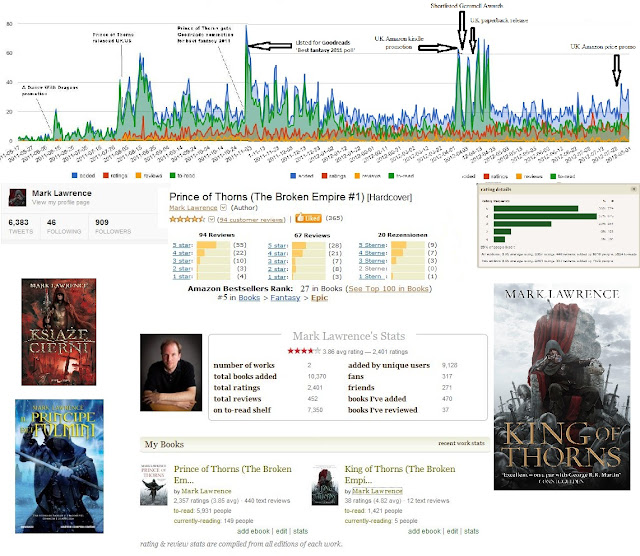Click Mark Lawrence Twitter avatar image
This screenshot has width=640, height=556.
(18, 198)
